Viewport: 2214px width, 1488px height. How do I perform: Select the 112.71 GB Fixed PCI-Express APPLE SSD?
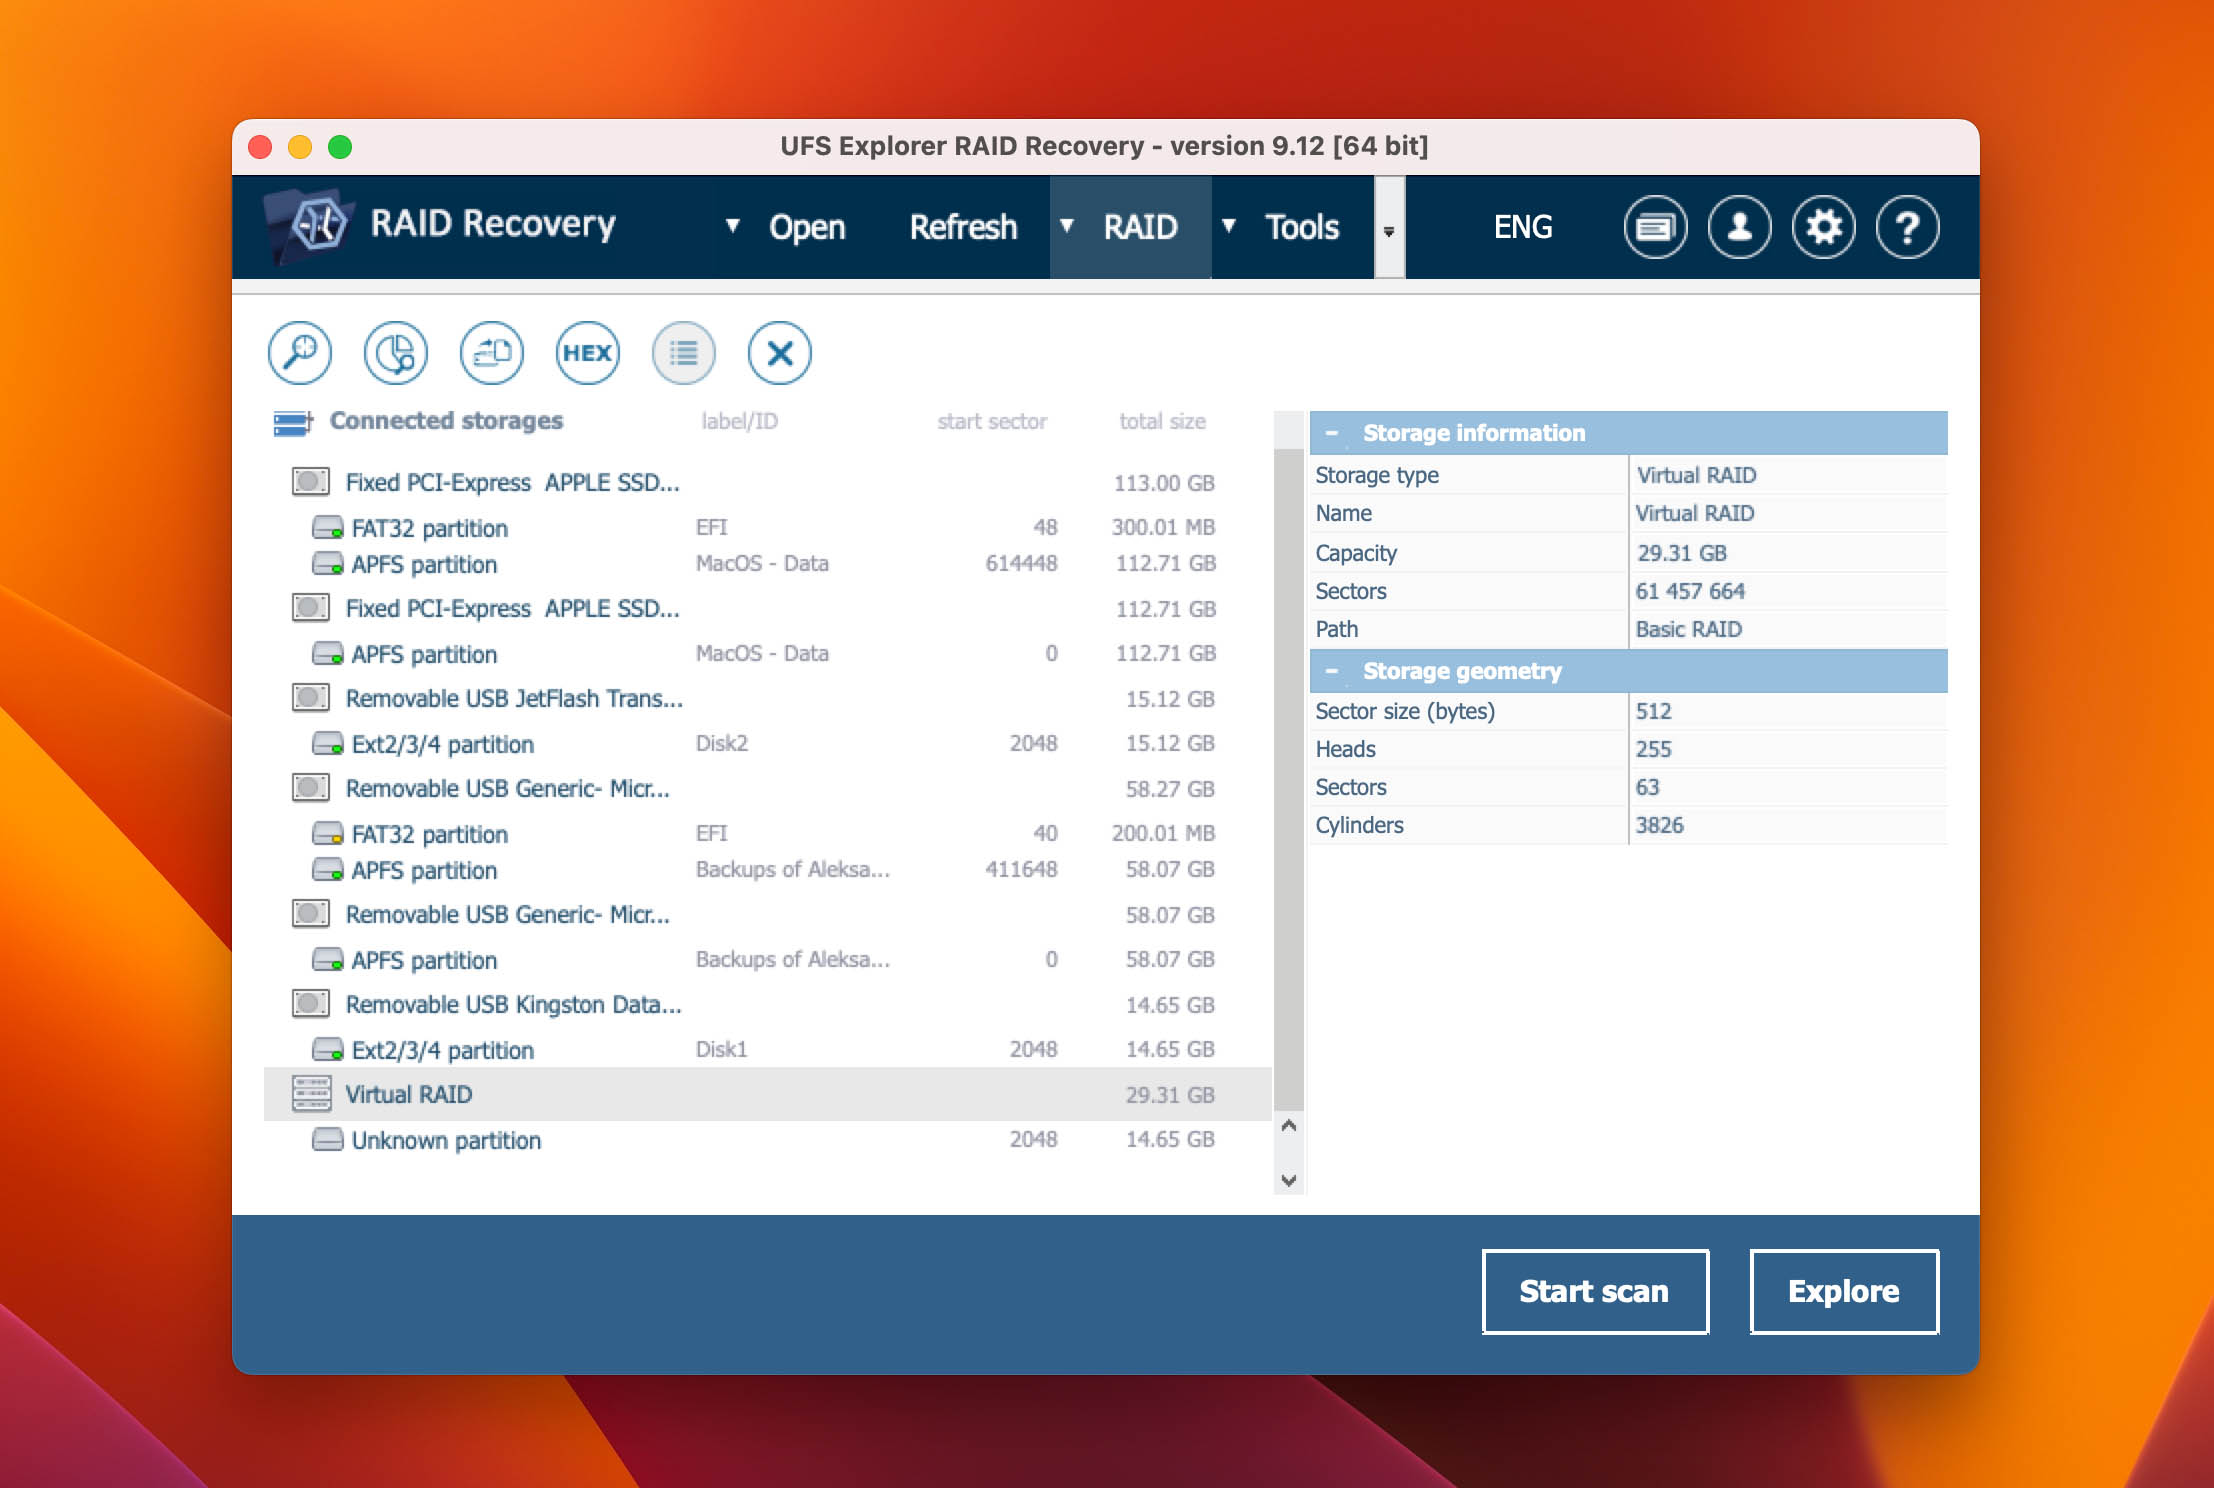point(767,608)
